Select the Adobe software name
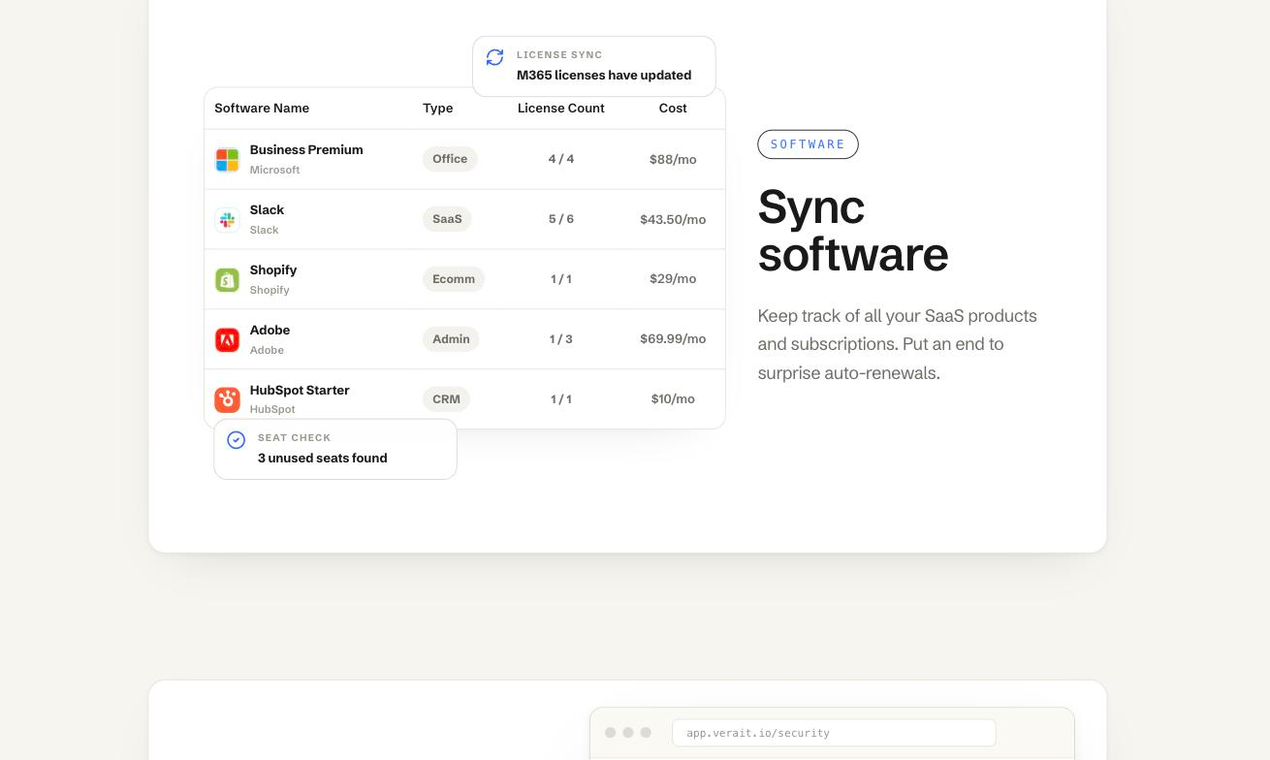This screenshot has width=1270, height=760. 270,330
